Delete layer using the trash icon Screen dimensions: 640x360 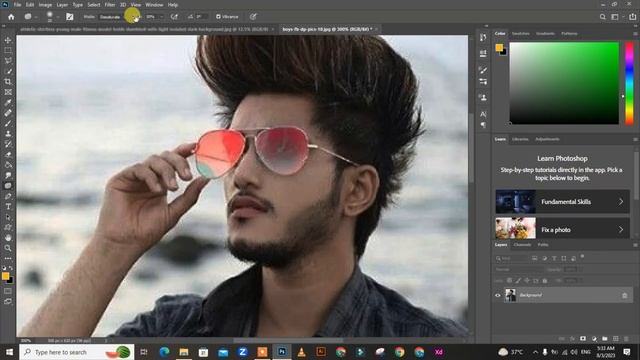coord(626,339)
